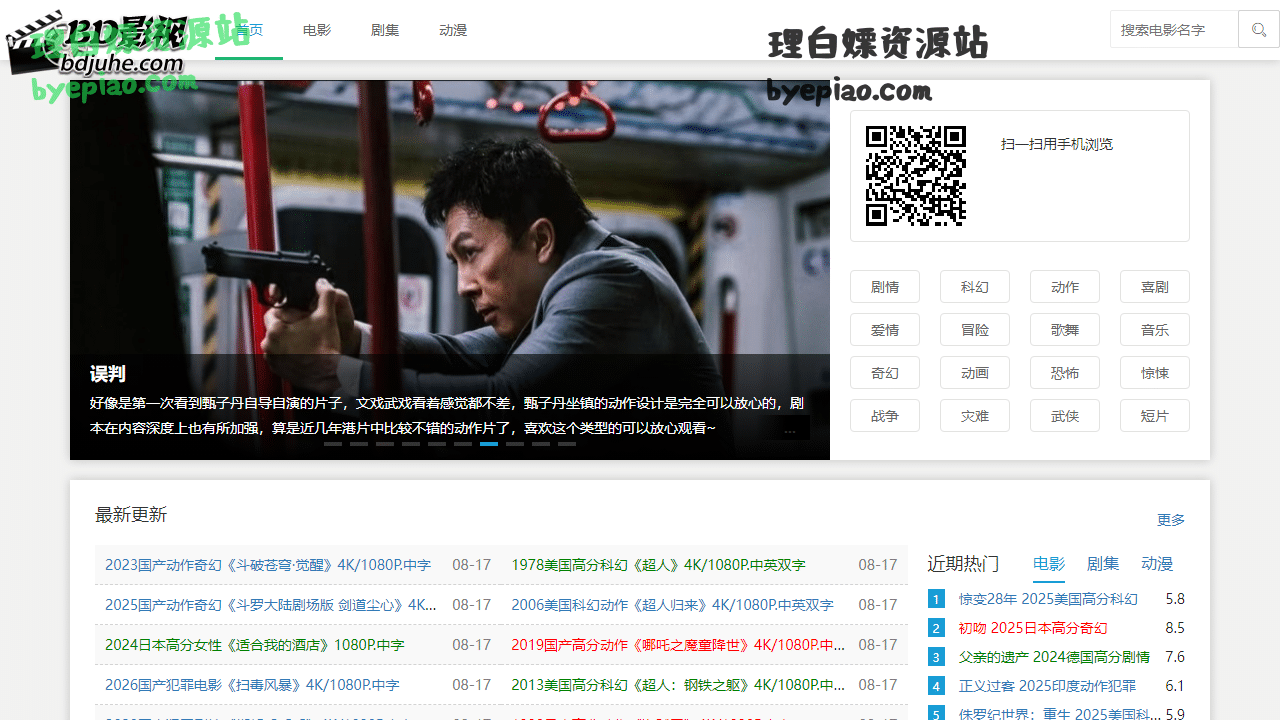Focus the 搜索电影名字 search field
Screen dimensions: 1280x720
(1174, 29)
